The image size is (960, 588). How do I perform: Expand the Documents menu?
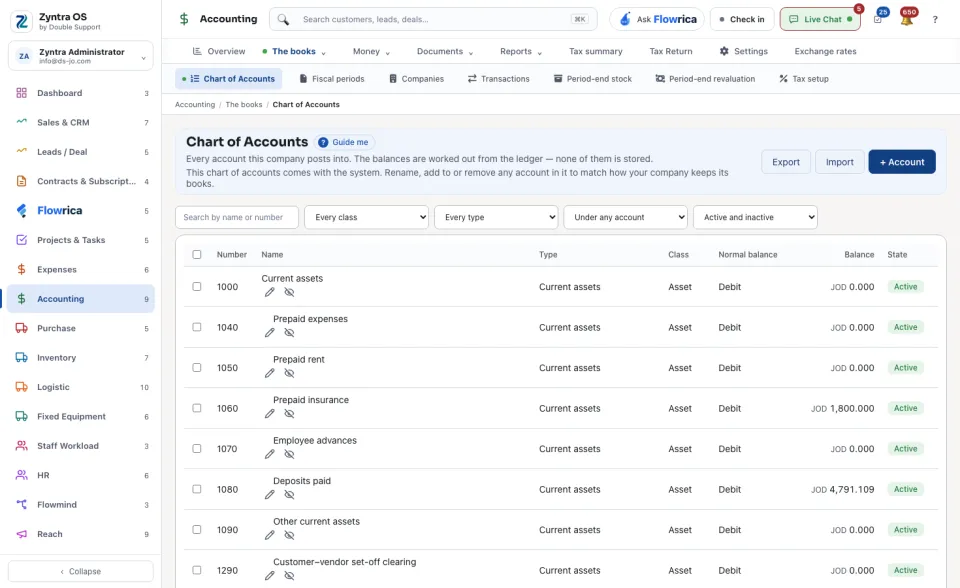point(445,51)
